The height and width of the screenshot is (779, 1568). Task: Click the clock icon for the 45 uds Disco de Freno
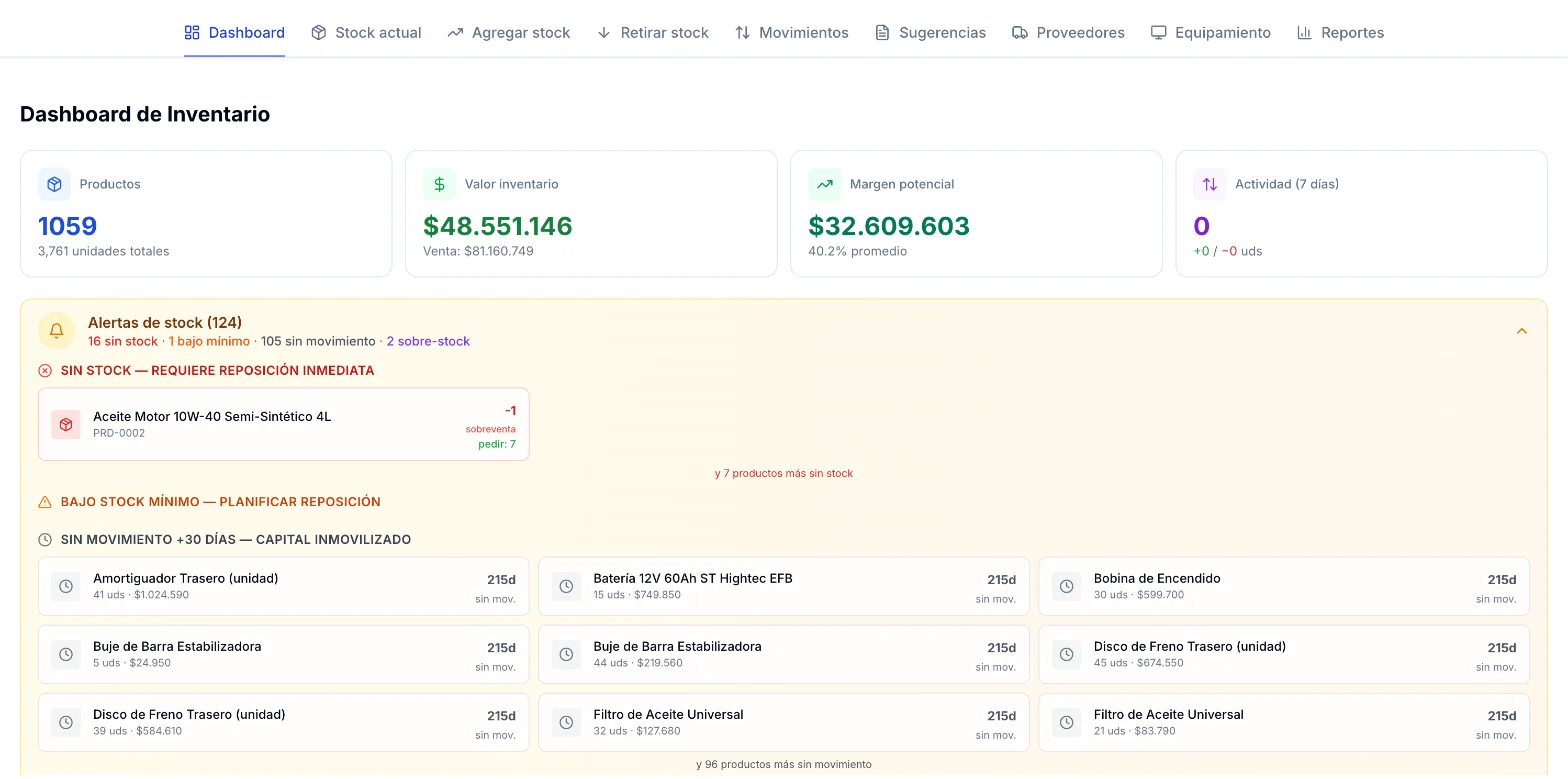(1067, 654)
